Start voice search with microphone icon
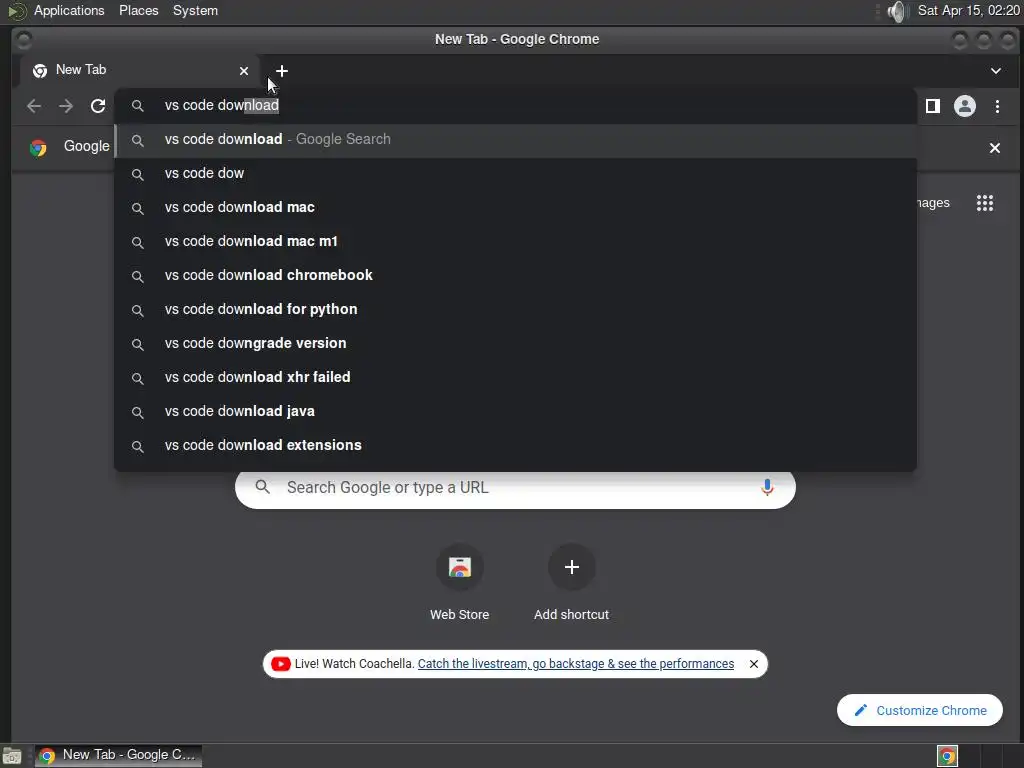Screen dimensions: 1024x768 [x=767, y=487]
